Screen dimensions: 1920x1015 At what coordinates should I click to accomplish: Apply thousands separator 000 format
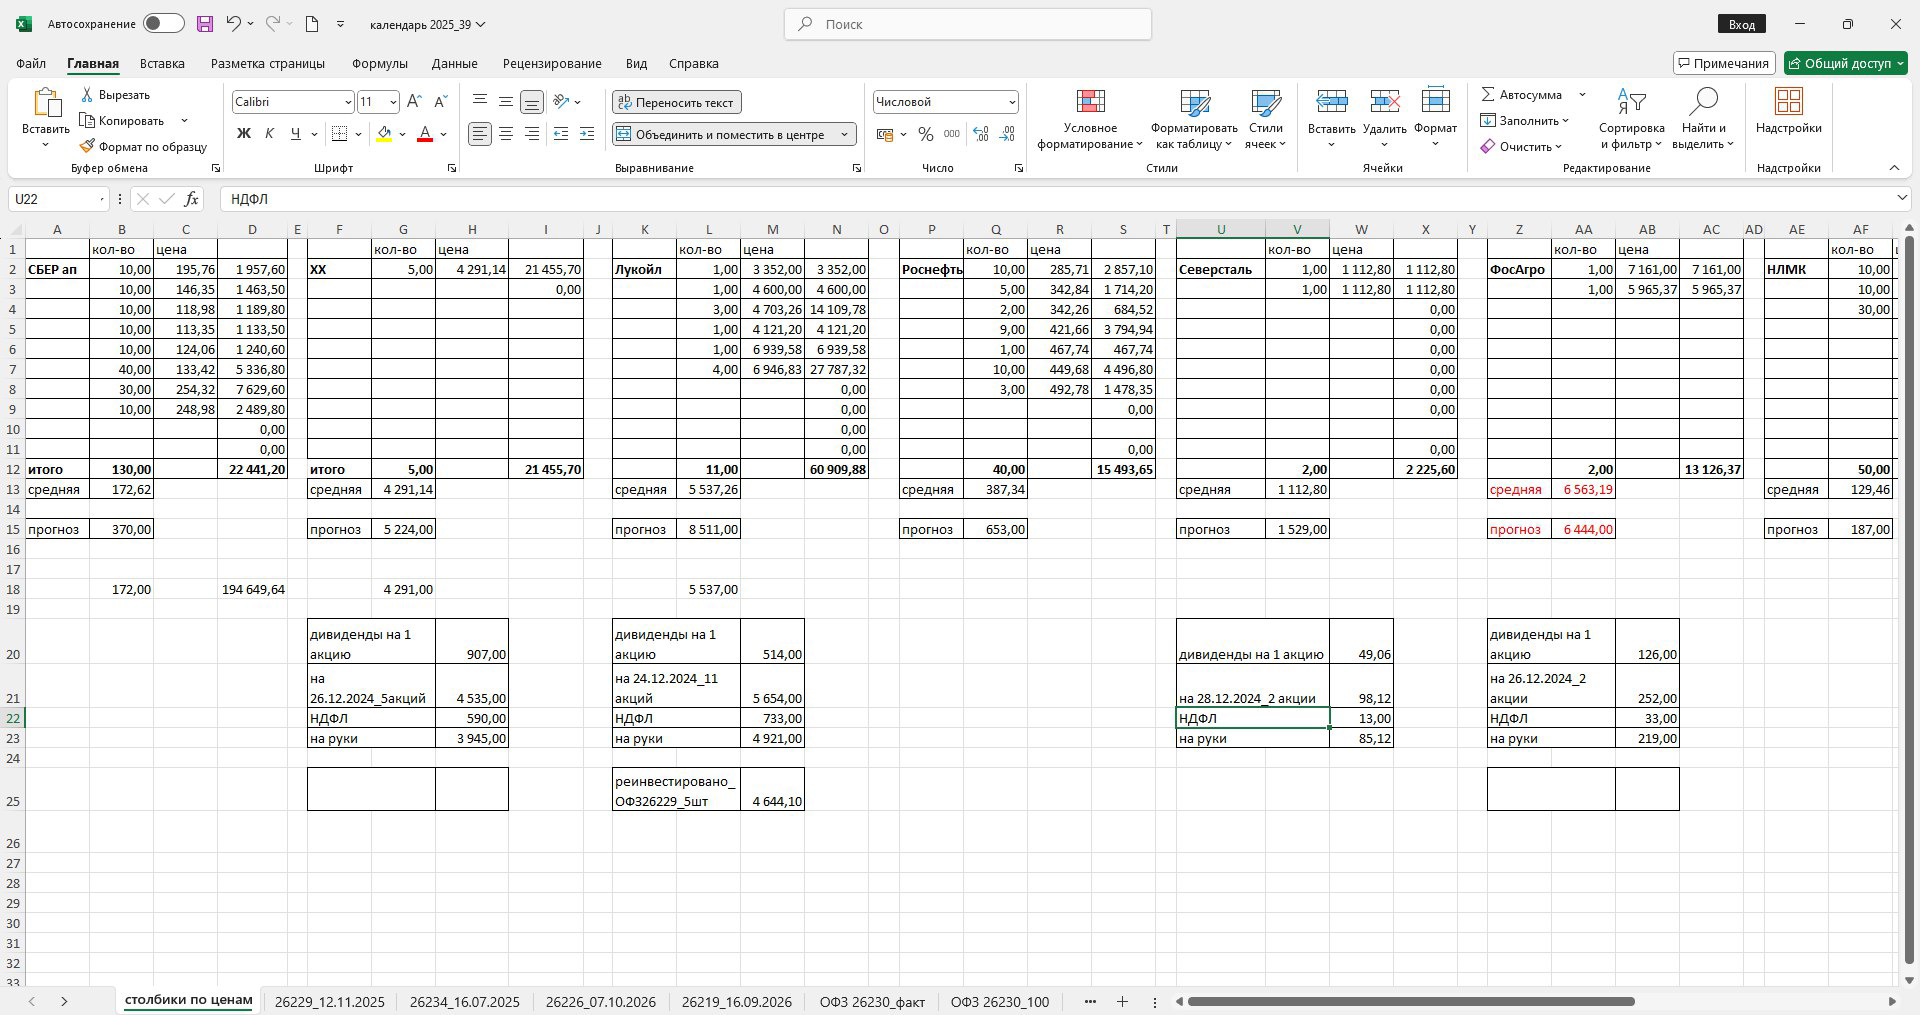coord(952,134)
